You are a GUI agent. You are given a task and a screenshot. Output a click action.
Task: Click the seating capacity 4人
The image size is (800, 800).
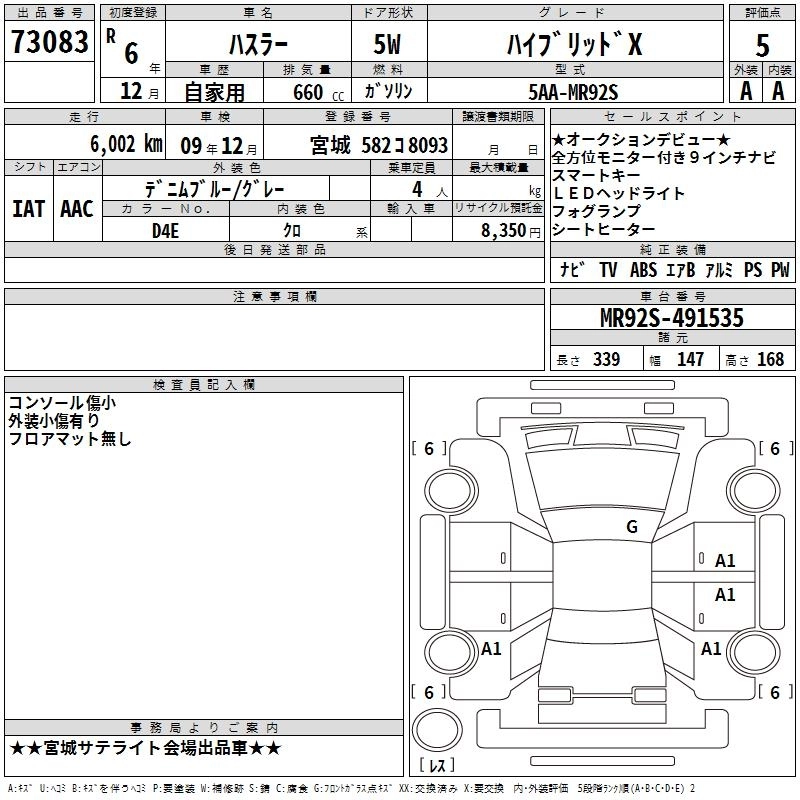(430, 190)
